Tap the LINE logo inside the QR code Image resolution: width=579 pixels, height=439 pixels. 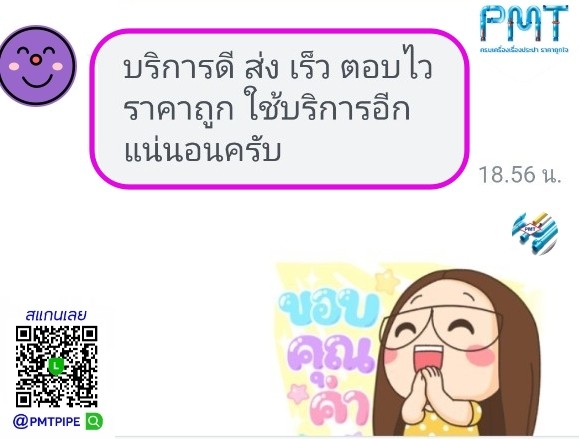(56, 366)
